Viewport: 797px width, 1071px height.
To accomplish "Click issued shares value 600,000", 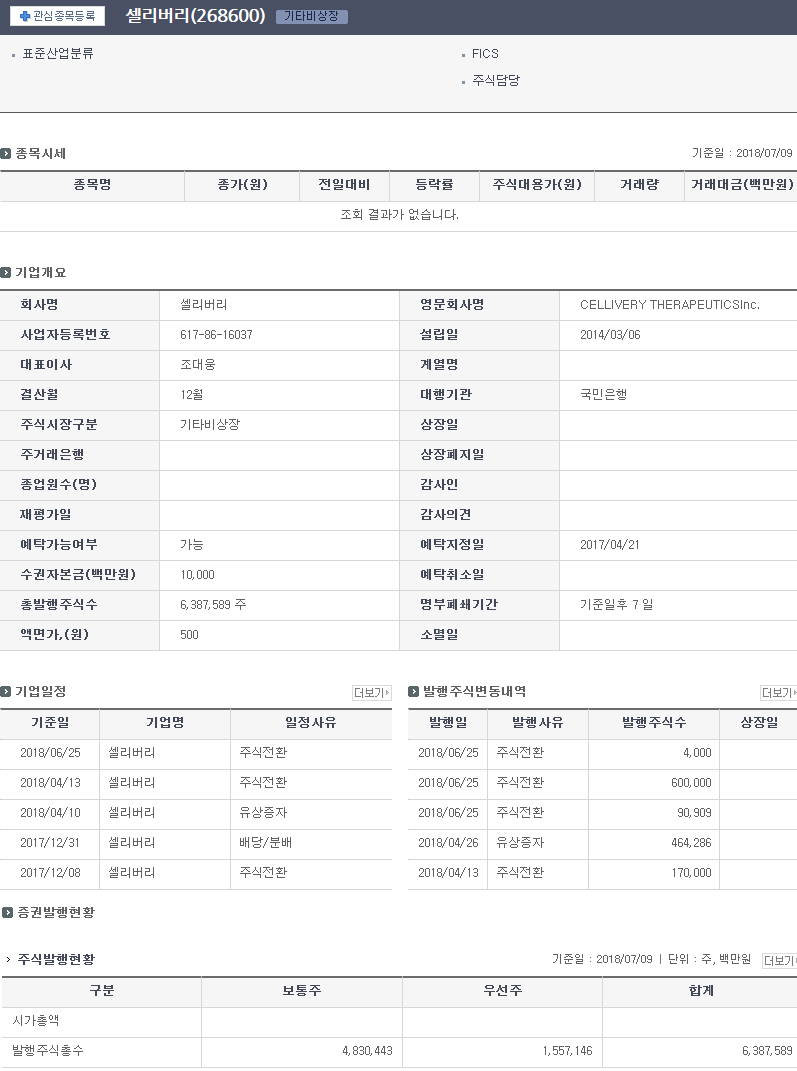I will click(691, 783).
